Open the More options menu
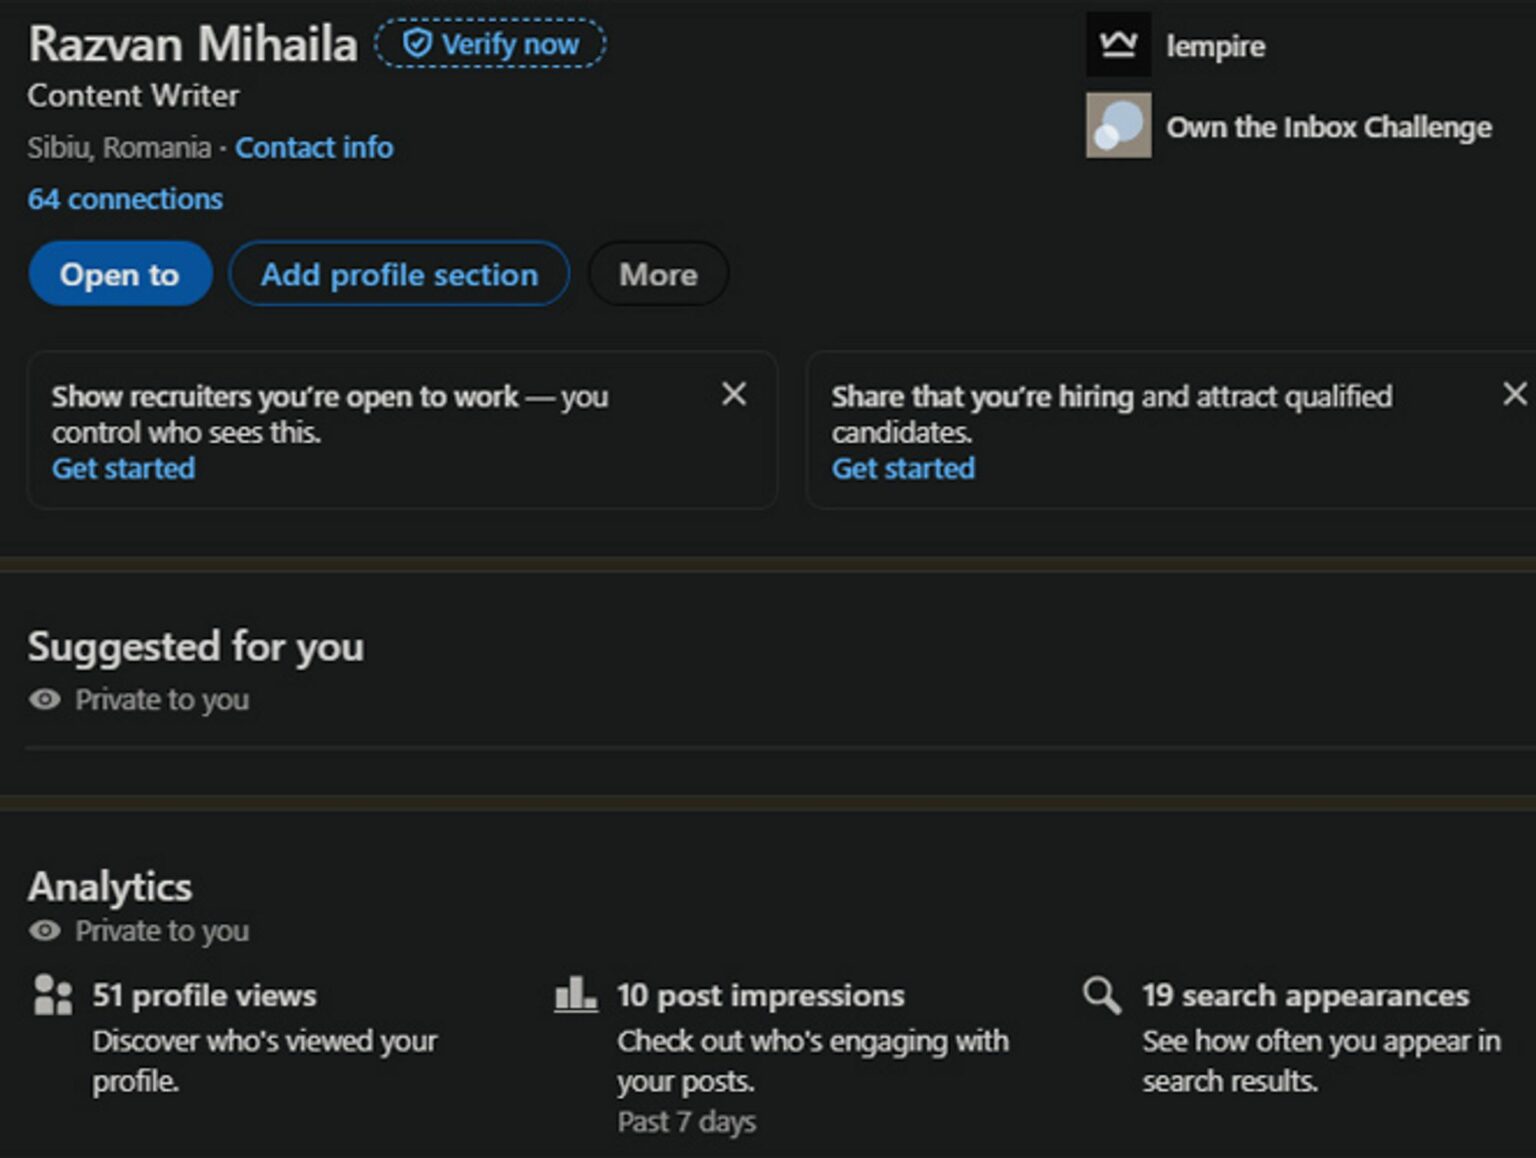This screenshot has height=1158, width=1536. tap(658, 274)
